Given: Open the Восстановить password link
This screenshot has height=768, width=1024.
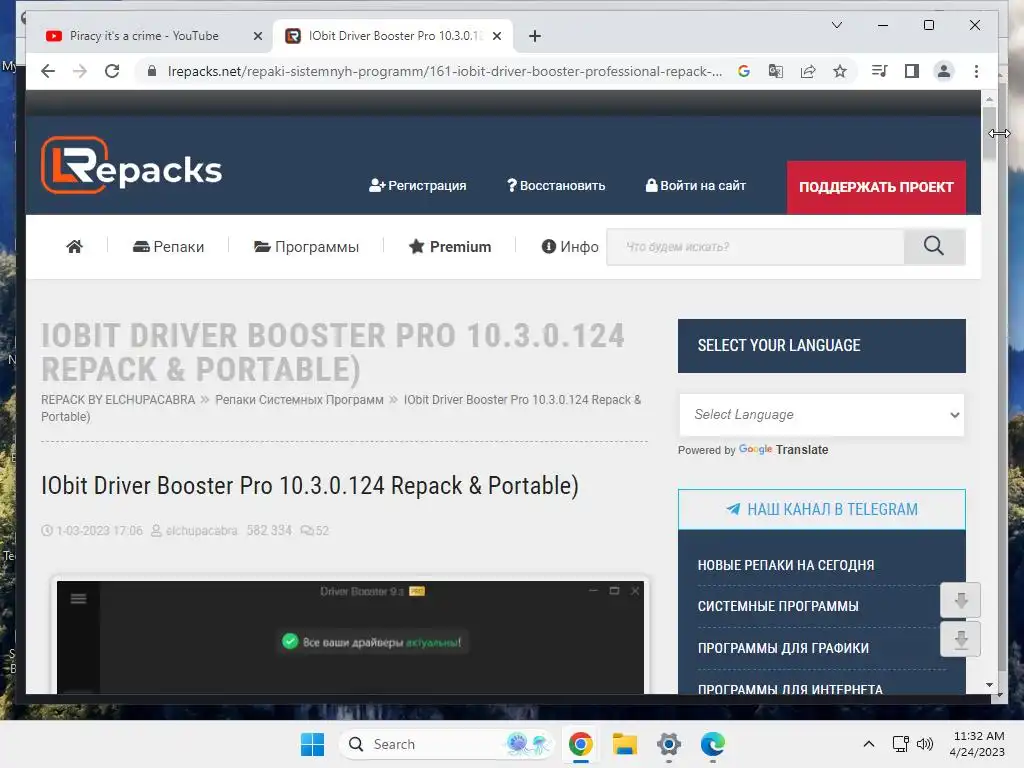Looking at the screenshot, I should click(556, 185).
